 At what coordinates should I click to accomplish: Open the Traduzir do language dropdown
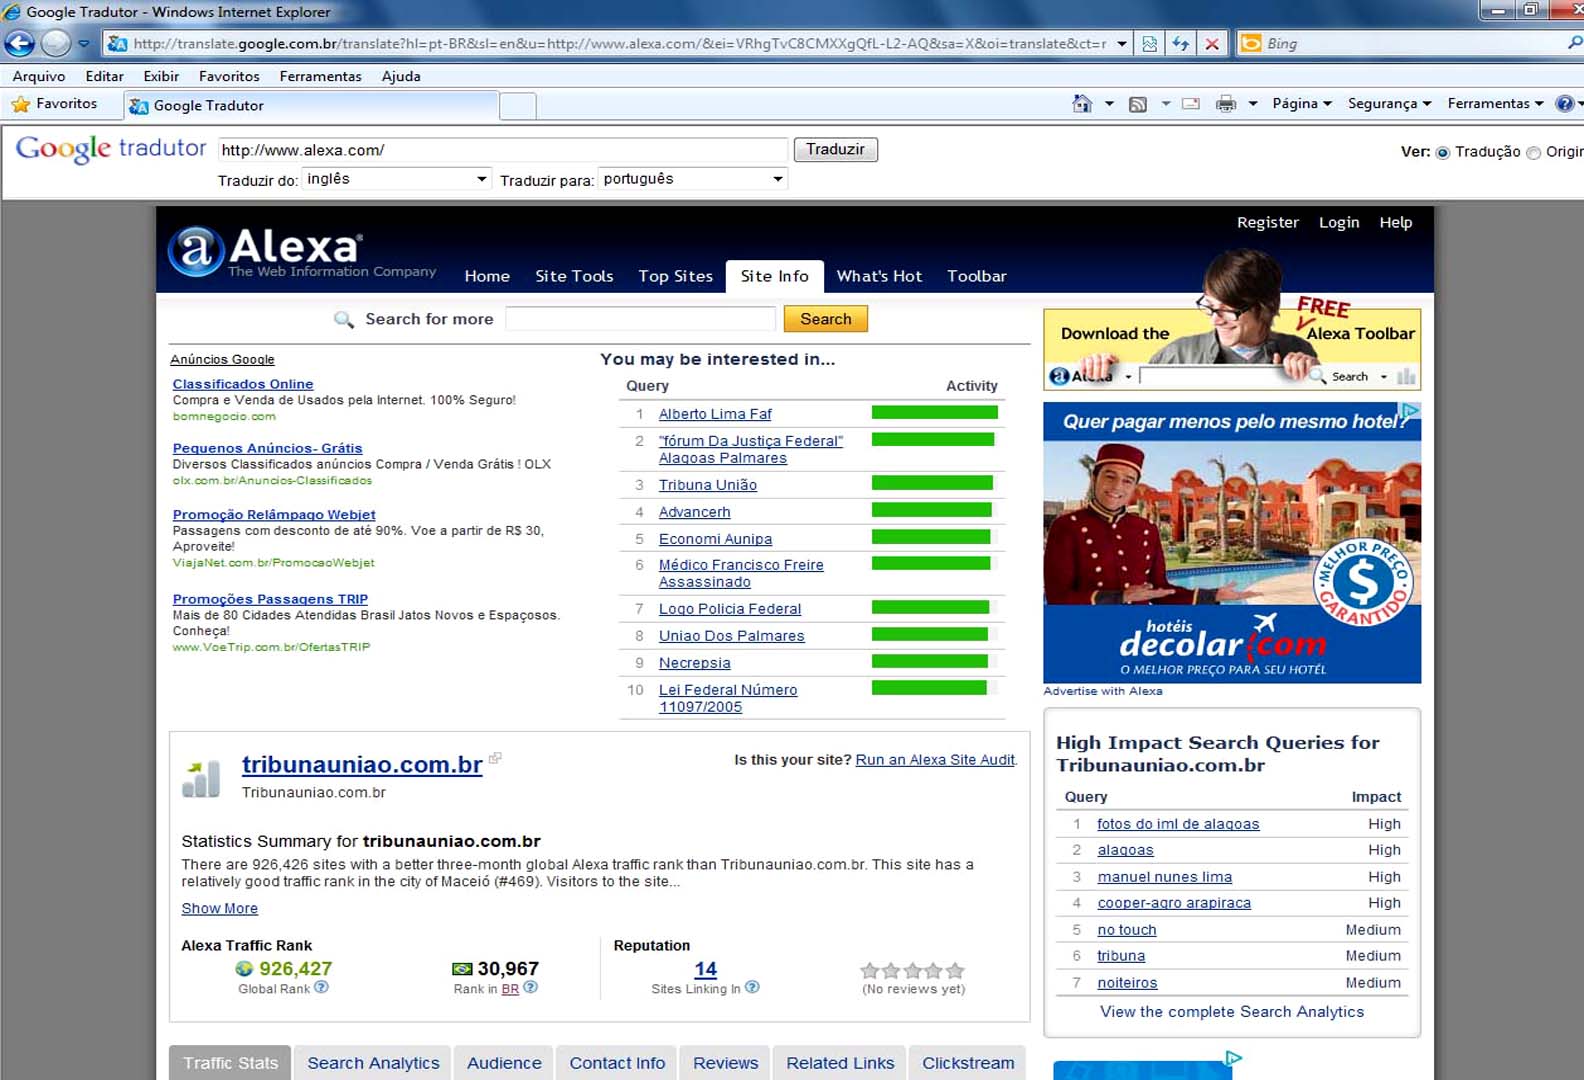coord(396,179)
